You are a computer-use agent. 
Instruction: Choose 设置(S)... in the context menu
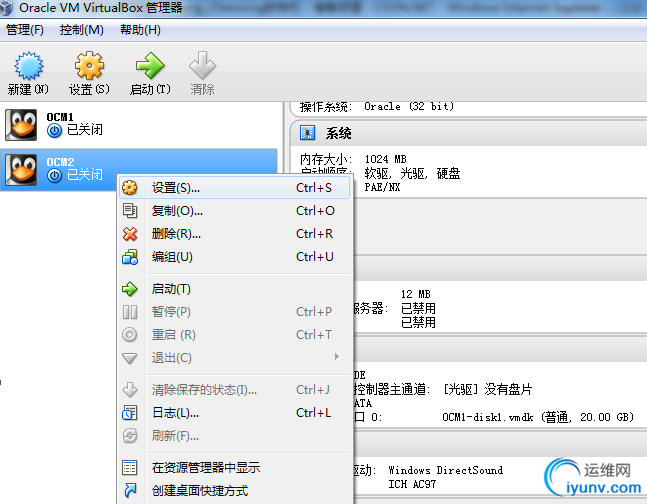click(x=234, y=188)
